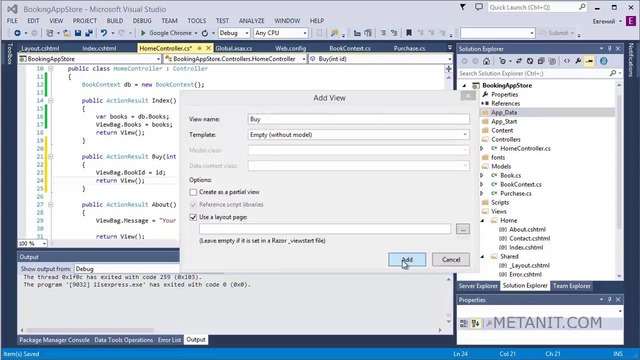Click the layout page browse ellipsis button
640x360 pixels.
pyautogui.click(x=462, y=229)
